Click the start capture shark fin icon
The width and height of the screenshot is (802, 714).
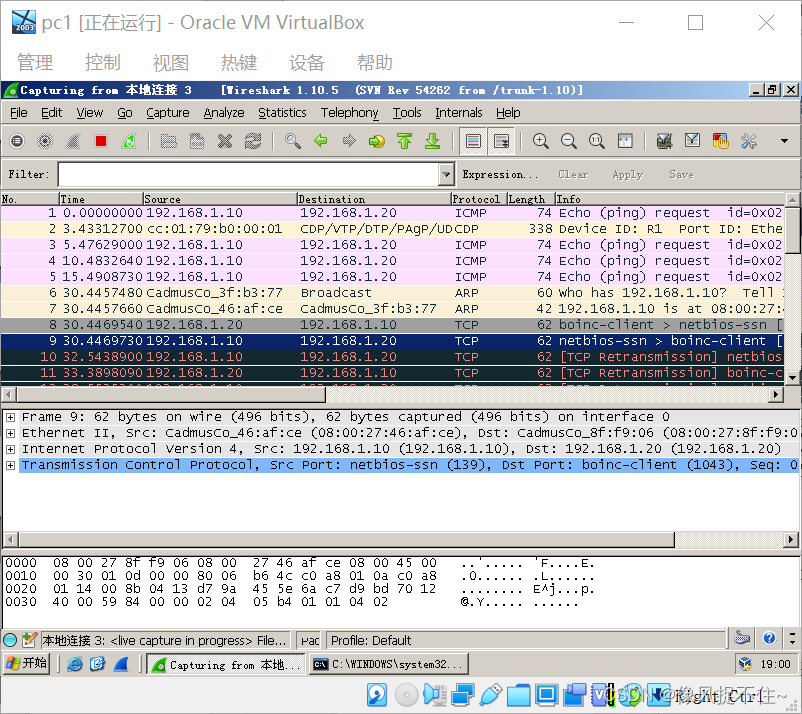coord(73,141)
